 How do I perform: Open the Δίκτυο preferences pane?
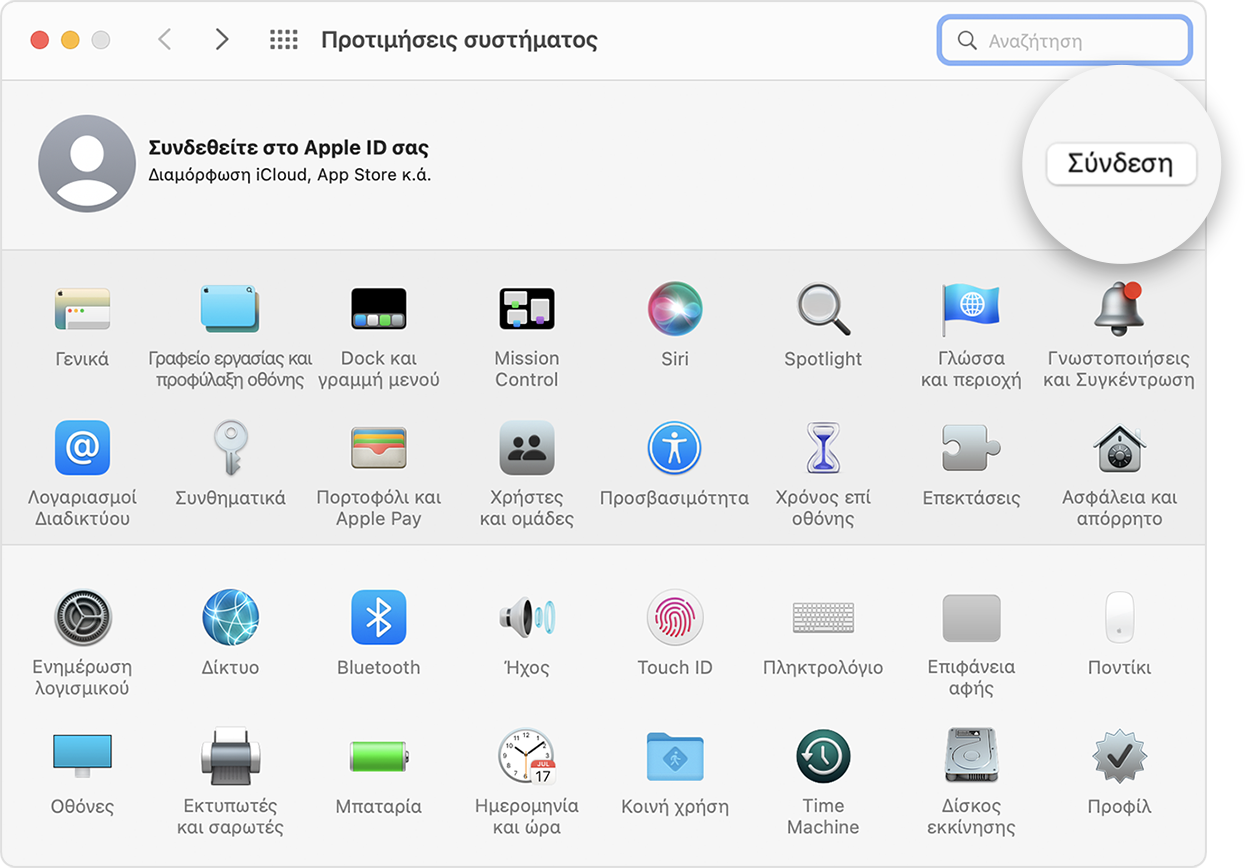(x=231, y=617)
